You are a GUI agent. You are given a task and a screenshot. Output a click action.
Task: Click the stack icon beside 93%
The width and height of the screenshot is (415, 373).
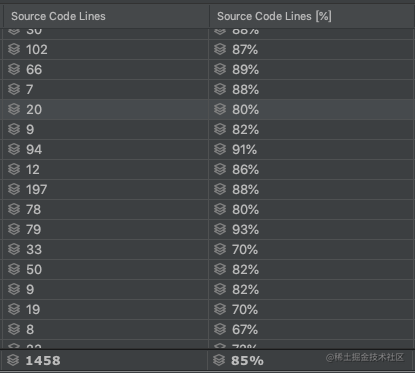click(x=220, y=229)
